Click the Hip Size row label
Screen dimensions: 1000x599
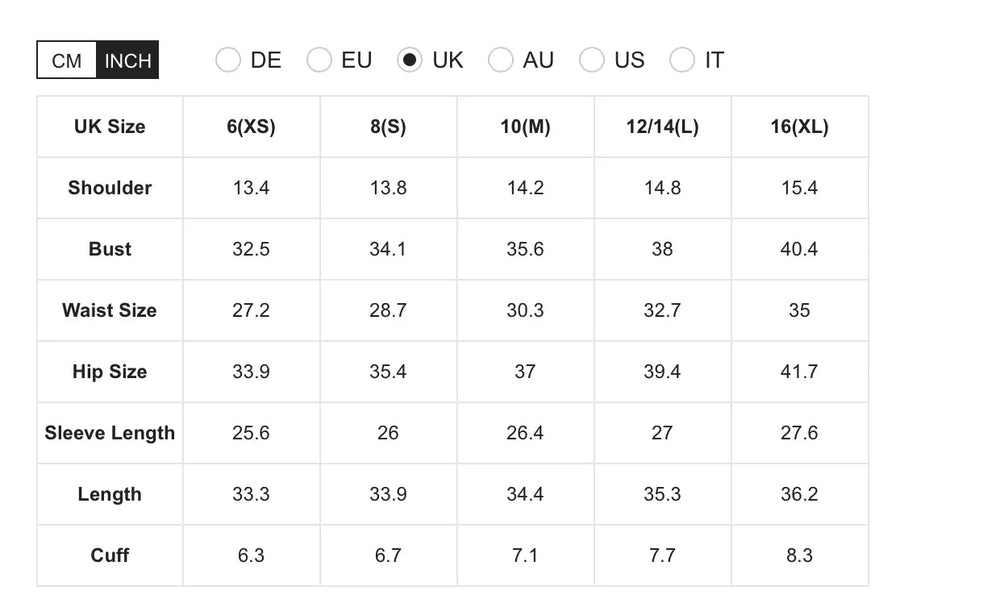pos(110,372)
